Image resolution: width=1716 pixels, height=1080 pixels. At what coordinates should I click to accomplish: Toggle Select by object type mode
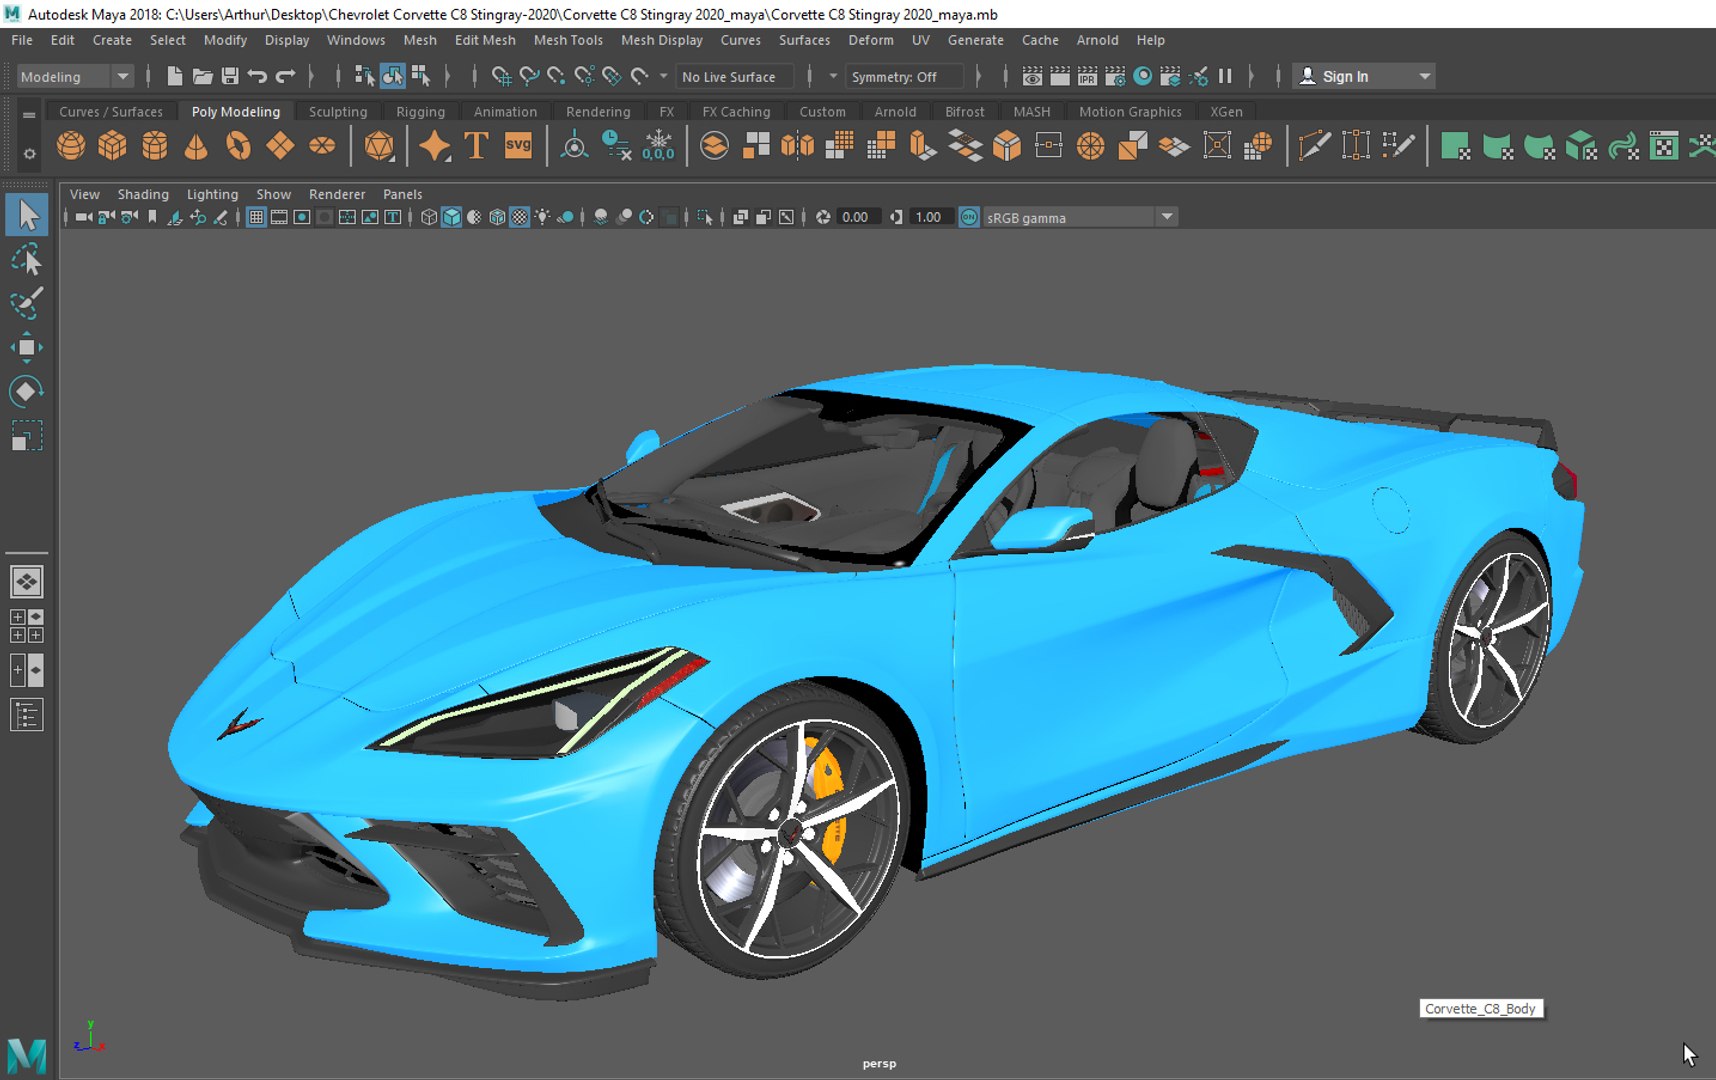pyautogui.click(x=392, y=76)
